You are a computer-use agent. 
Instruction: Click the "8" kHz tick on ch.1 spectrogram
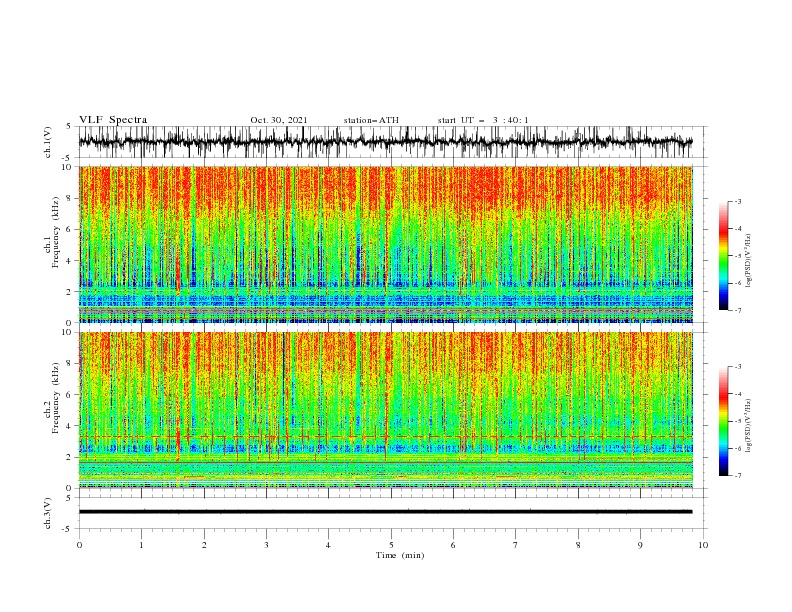coord(69,198)
